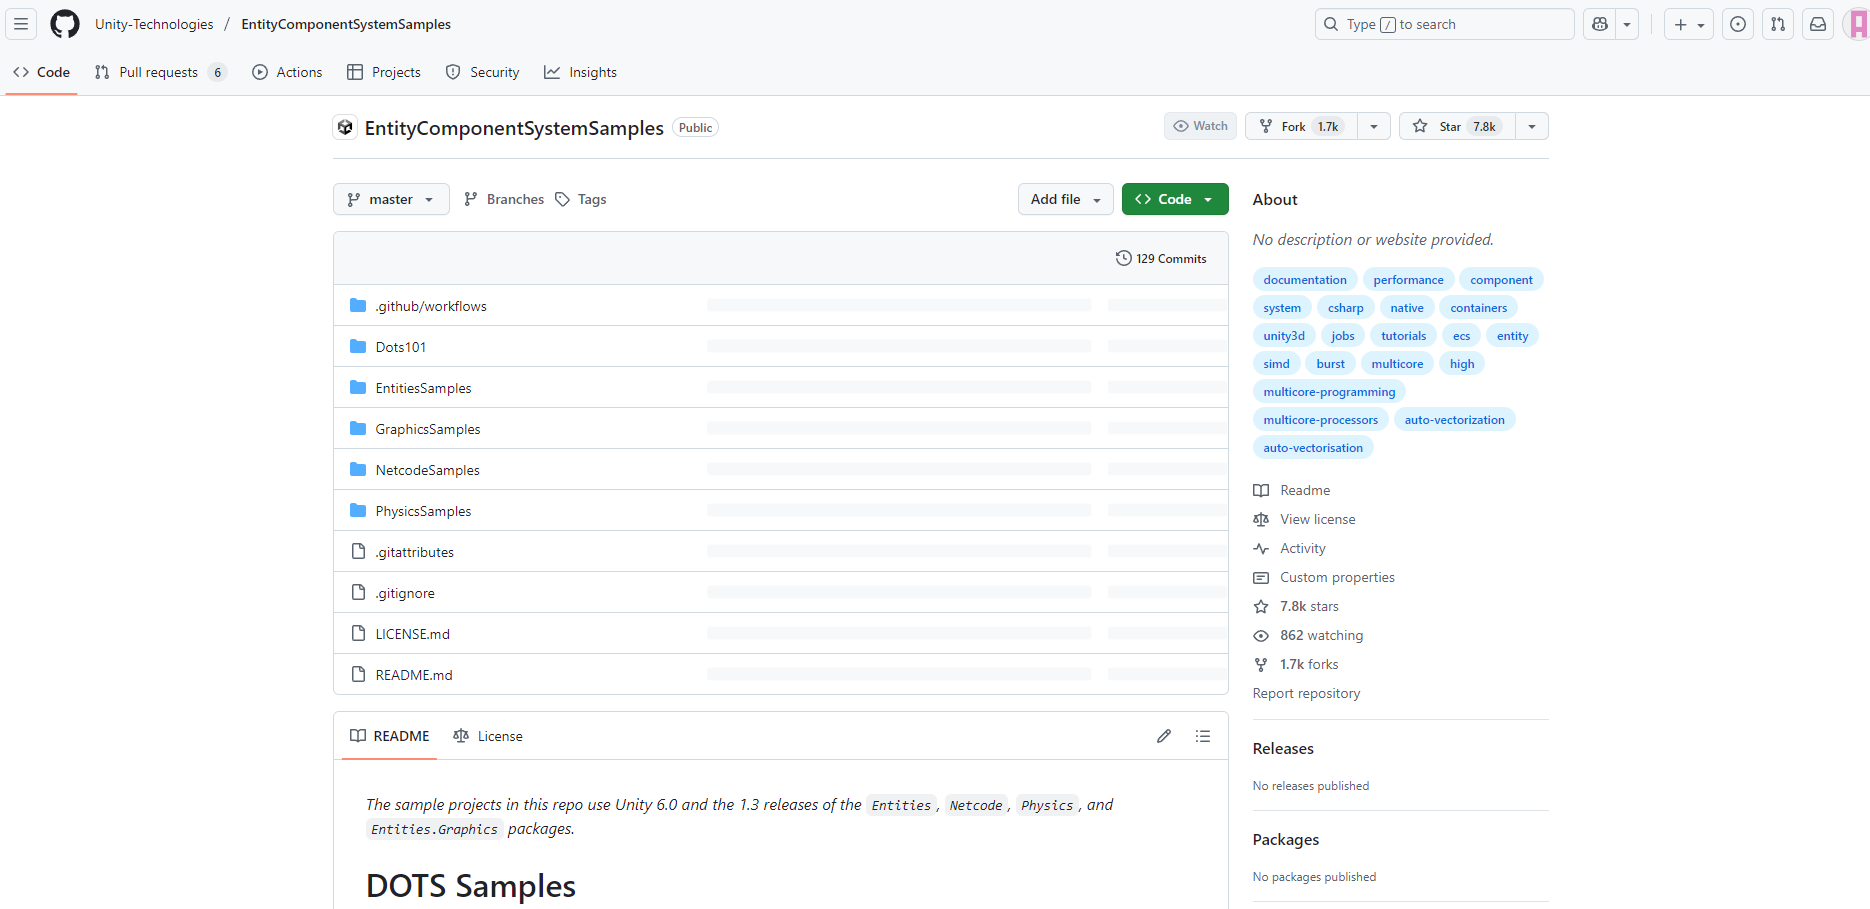Click the edit README pencil icon
Viewport: 1870px width, 909px height.
tap(1164, 736)
